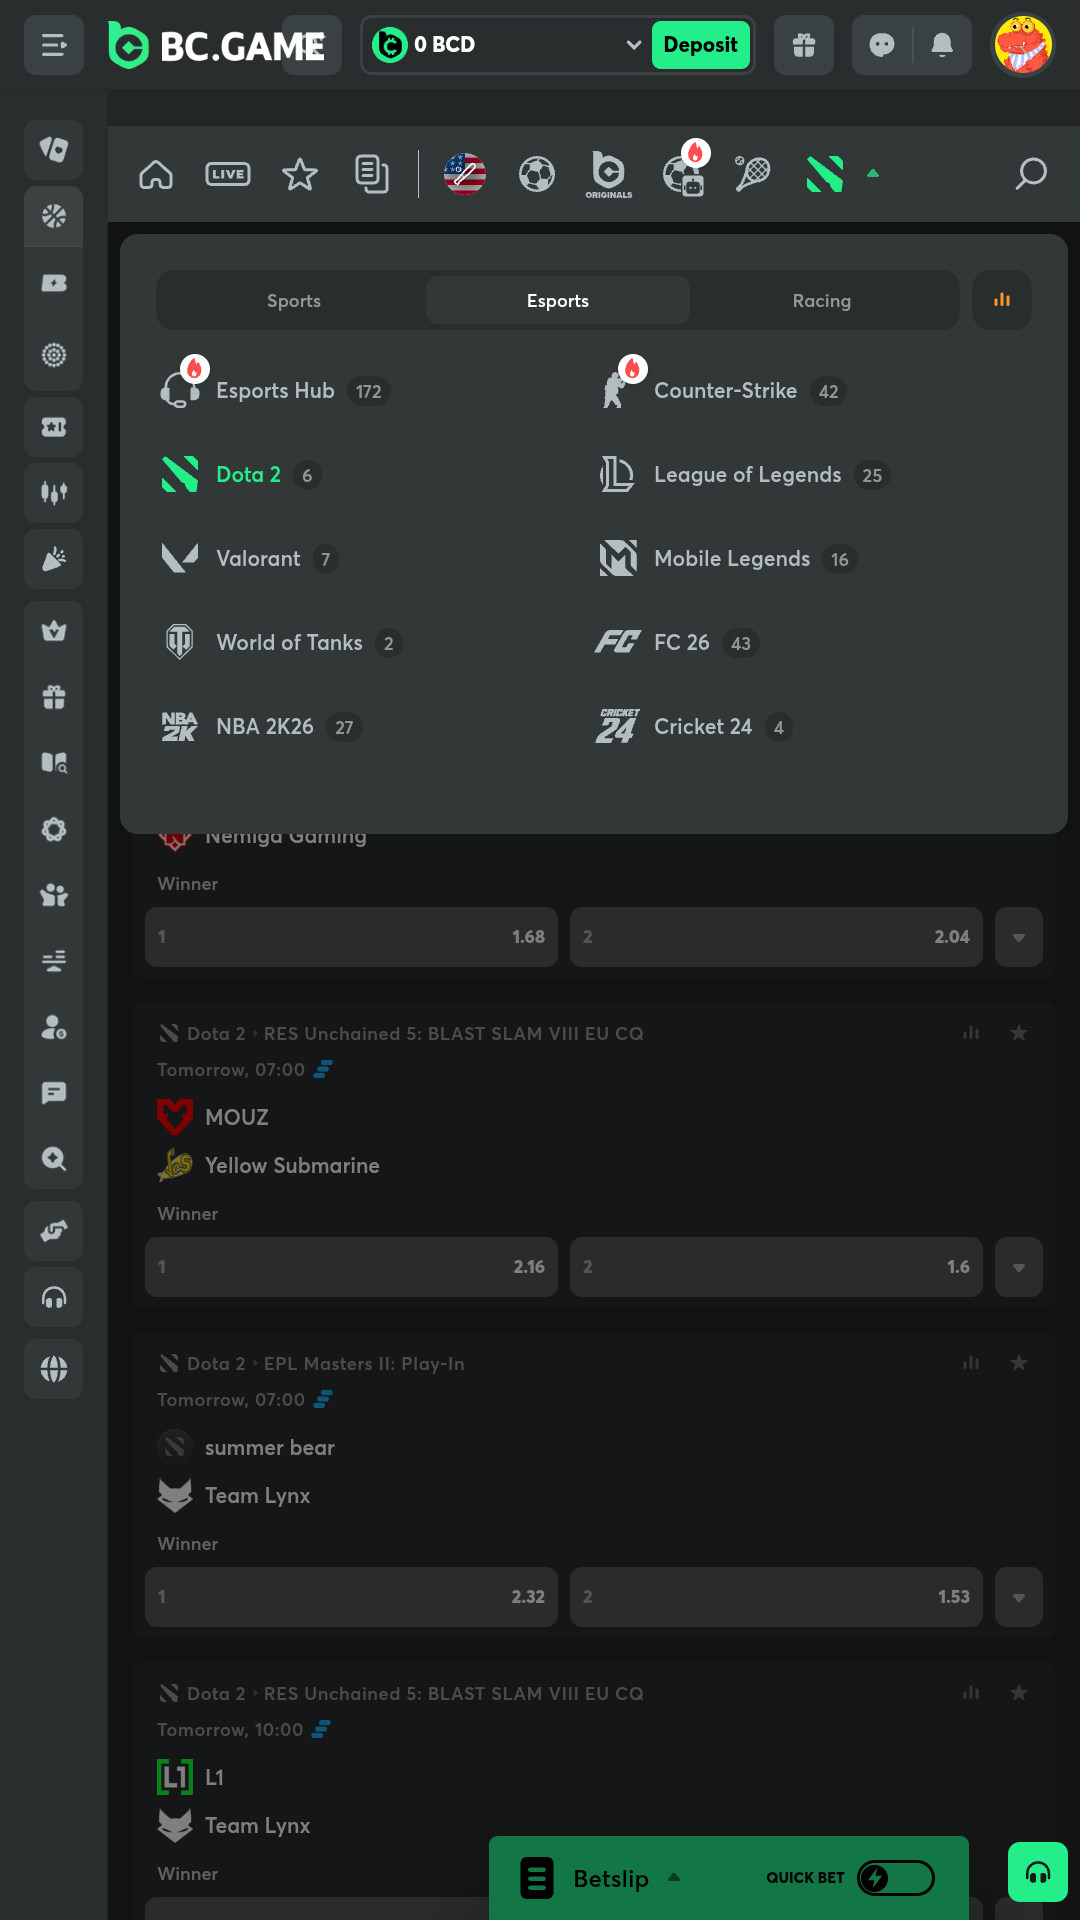Open stats for MOUZ vs Yellow Submarine
1080x1920 pixels.
point(971,1033)
